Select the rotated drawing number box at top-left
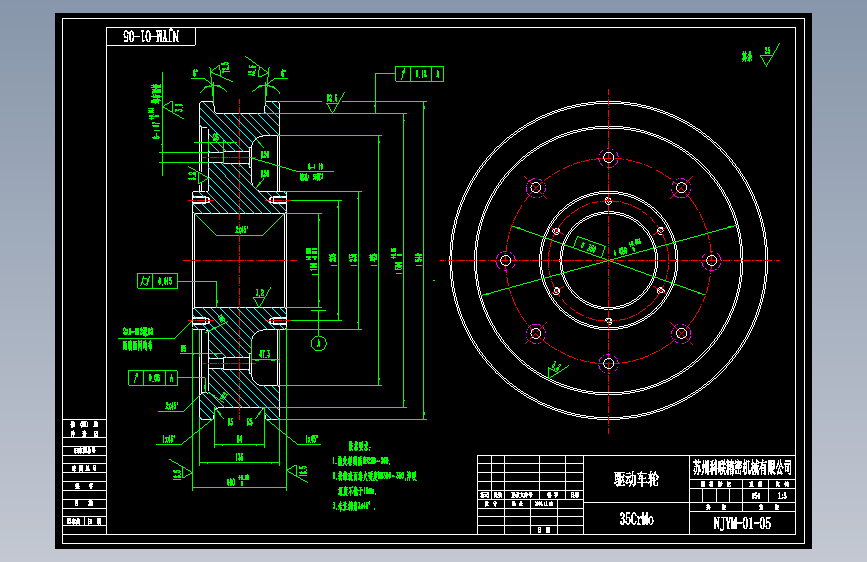This screenshot has width=867, height=562. tap(151, 37)
